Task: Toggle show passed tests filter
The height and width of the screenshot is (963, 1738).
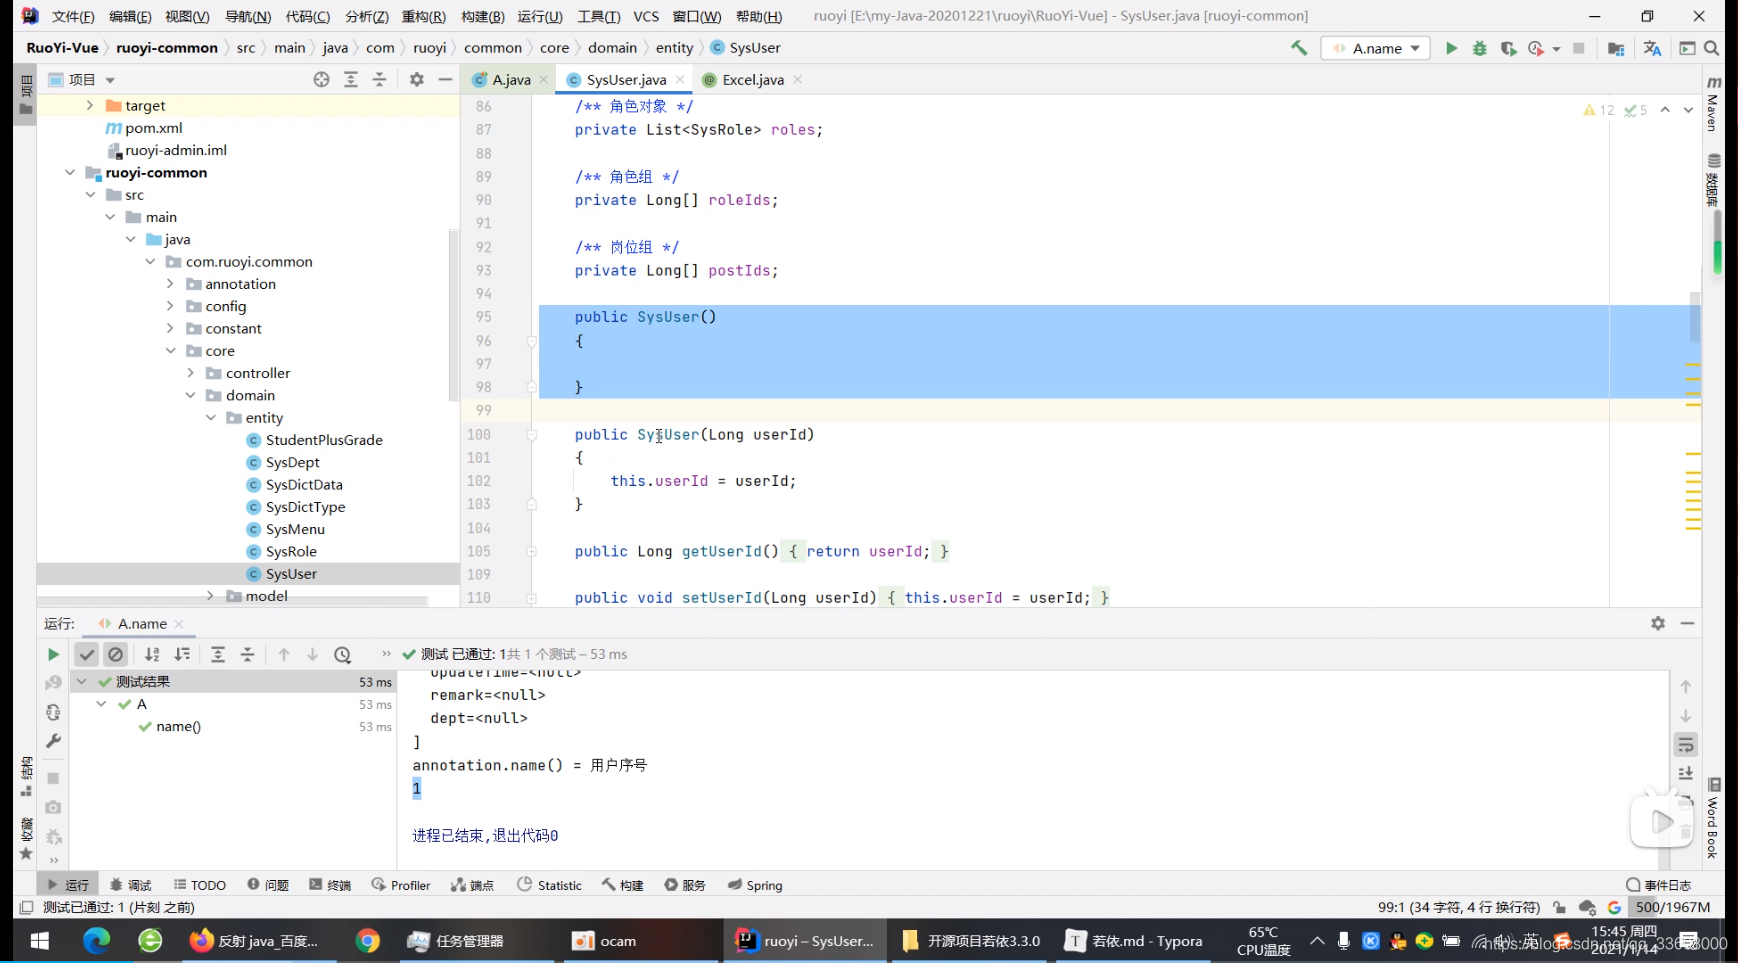Action: click(x=87, y=654)
